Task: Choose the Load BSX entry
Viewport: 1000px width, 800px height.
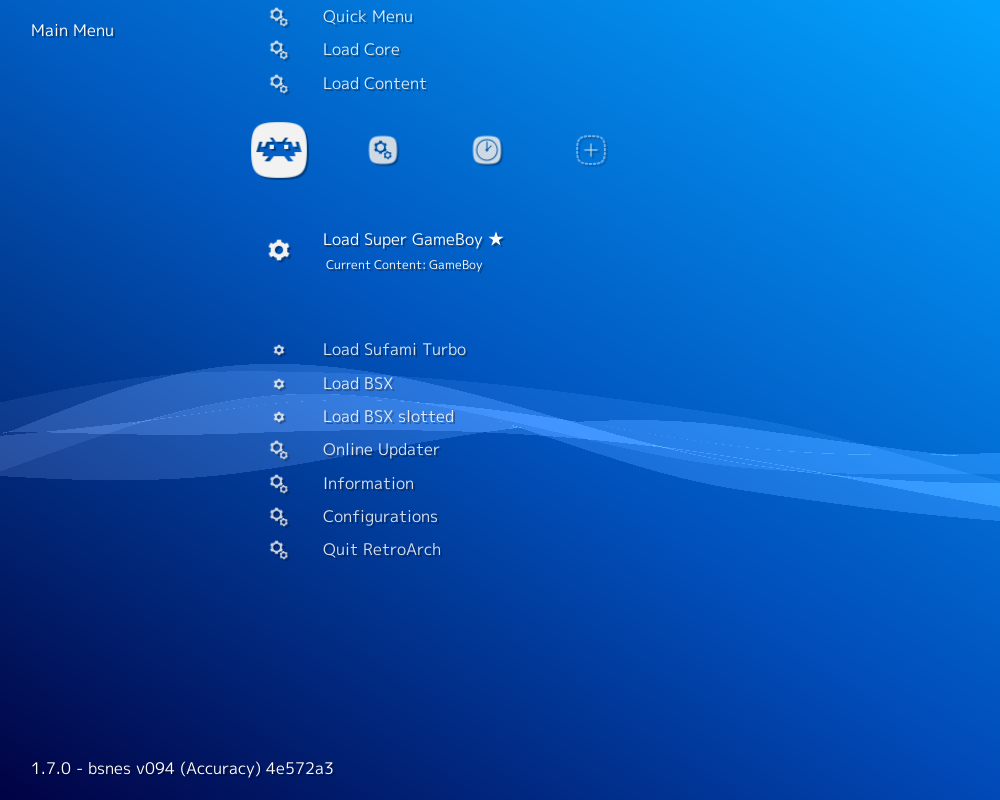Action: pyautogui.click(x=358, y=383)
